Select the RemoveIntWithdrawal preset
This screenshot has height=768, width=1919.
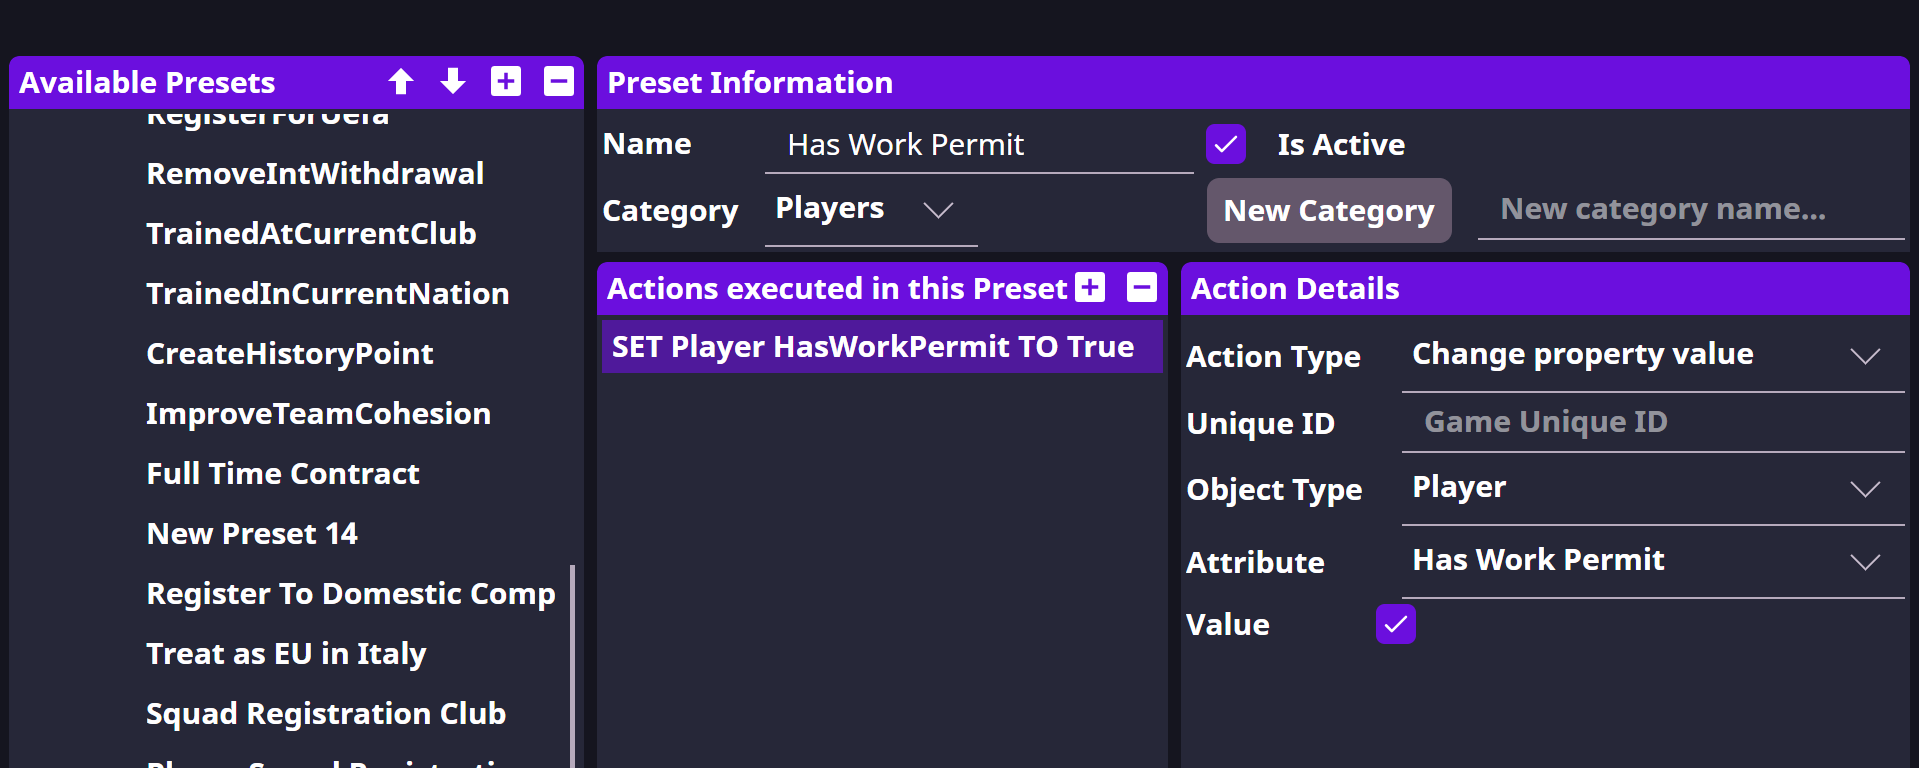tap(315, 174)
